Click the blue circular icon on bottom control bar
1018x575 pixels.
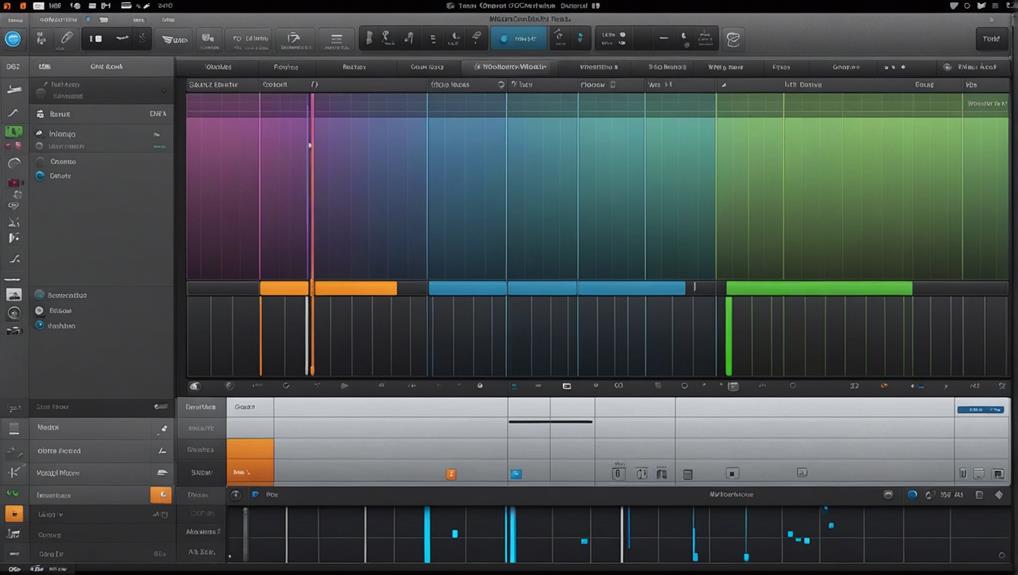click(912, 495)
